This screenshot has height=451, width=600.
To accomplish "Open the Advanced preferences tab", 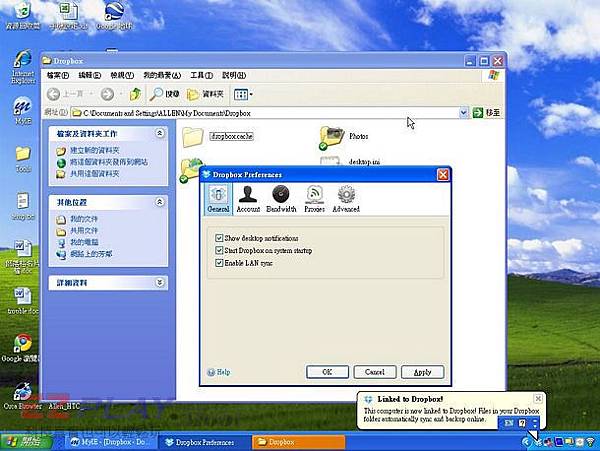I will [346, 199].
